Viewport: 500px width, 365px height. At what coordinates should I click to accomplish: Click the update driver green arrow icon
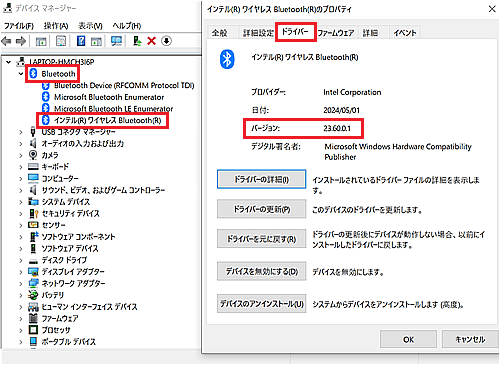[137, 41]
